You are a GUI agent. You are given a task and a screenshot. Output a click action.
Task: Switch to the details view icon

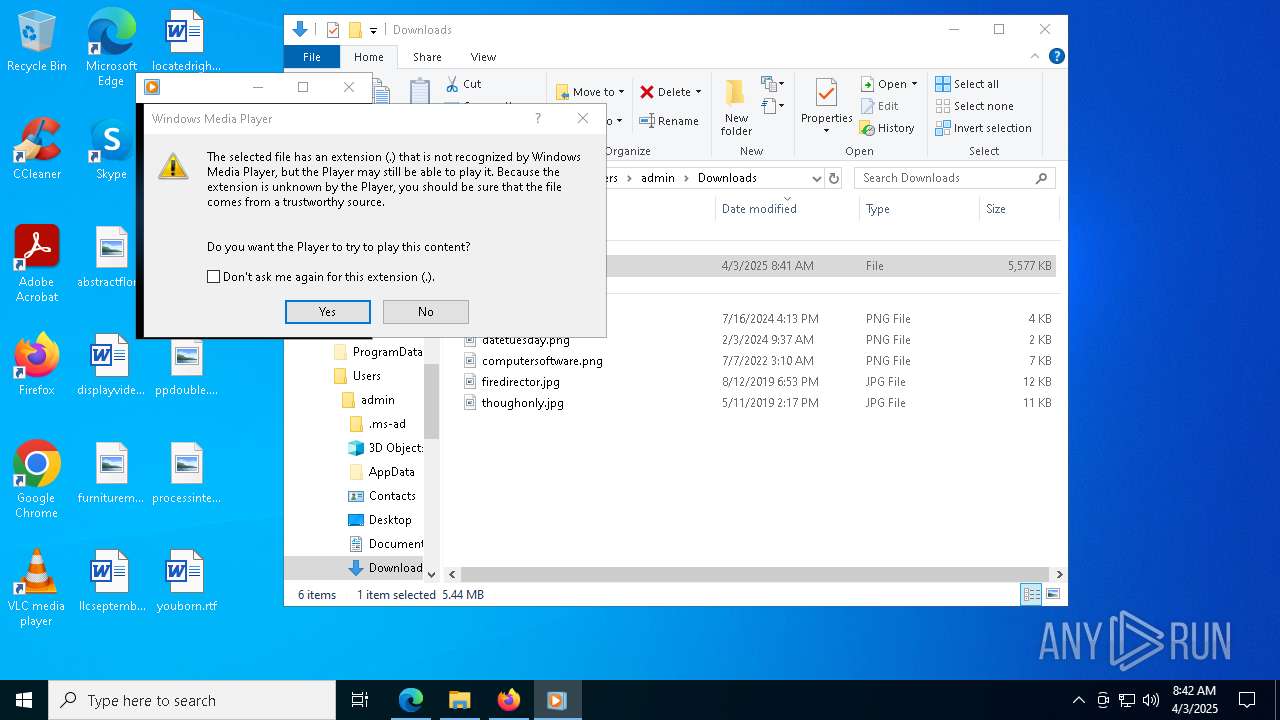pos(1031,595)
